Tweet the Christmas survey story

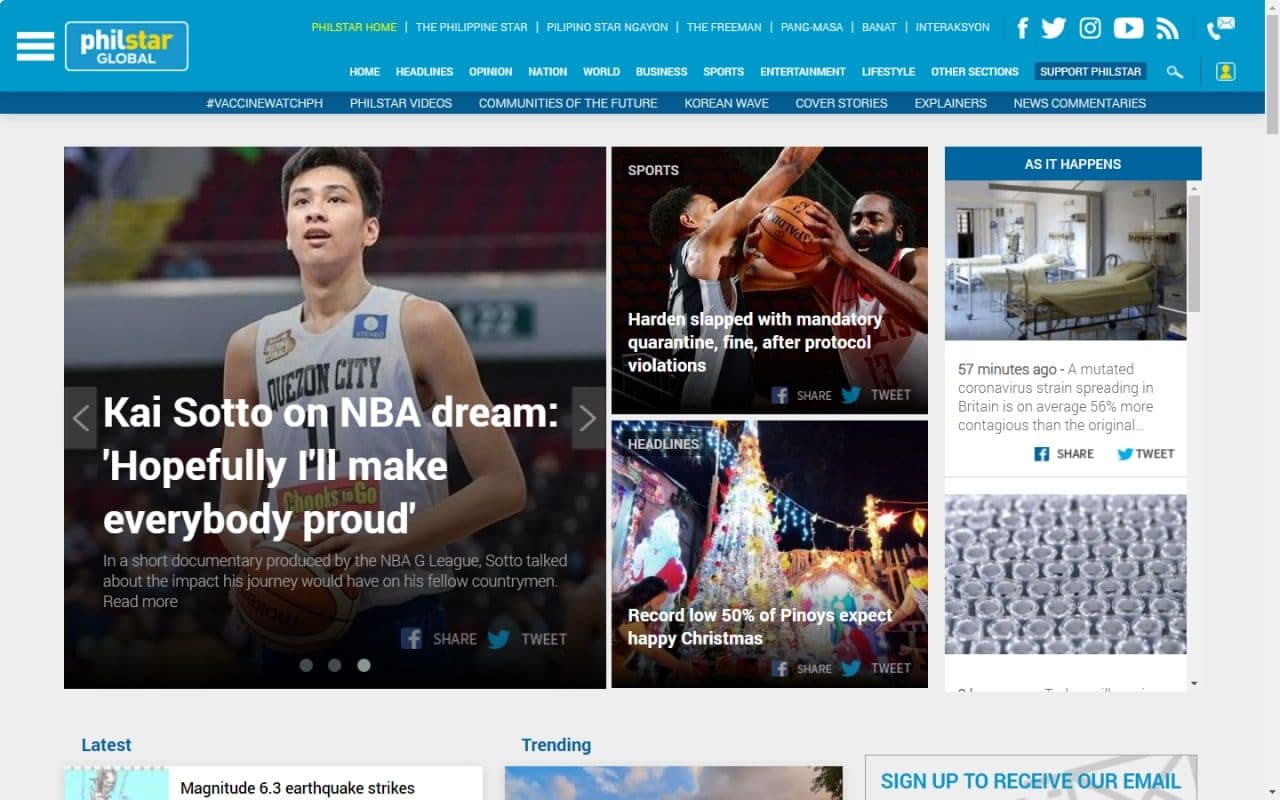coord(876,668)
